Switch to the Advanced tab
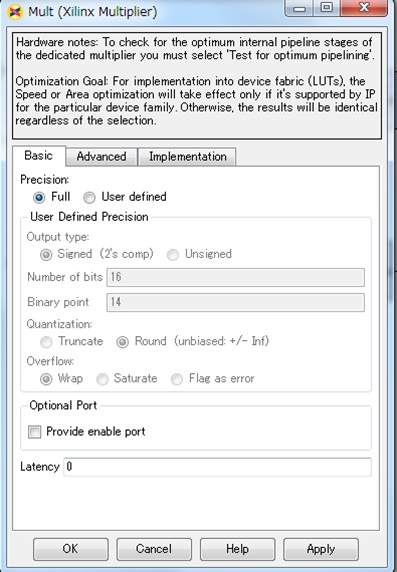 pos(101,157)
